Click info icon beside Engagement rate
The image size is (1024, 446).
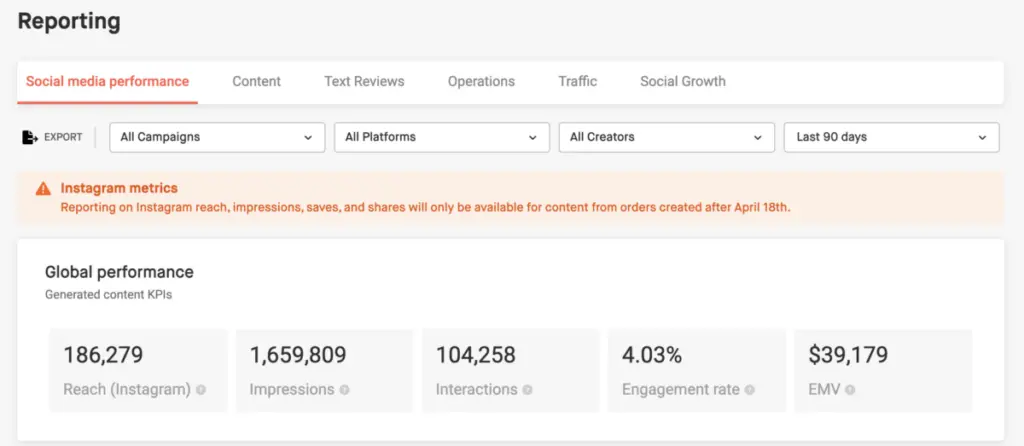click(x=749, y=390)
